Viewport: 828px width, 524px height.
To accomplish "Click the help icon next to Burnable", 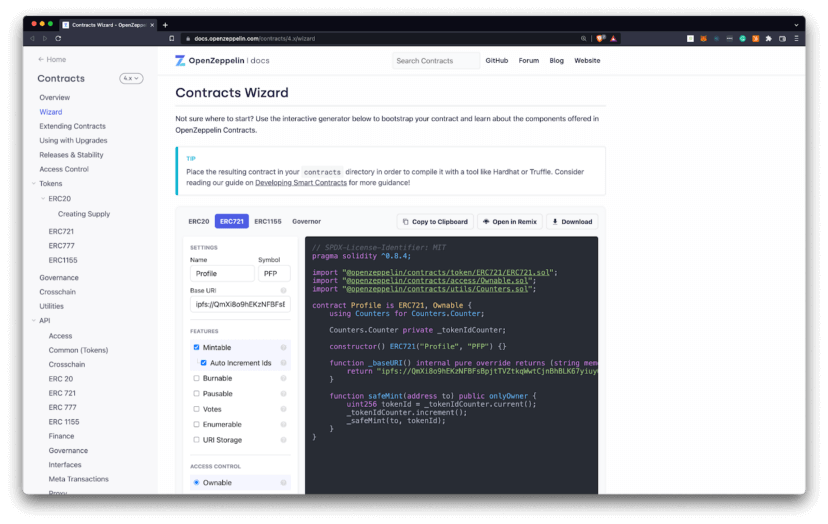I will [x=284, y=379].
